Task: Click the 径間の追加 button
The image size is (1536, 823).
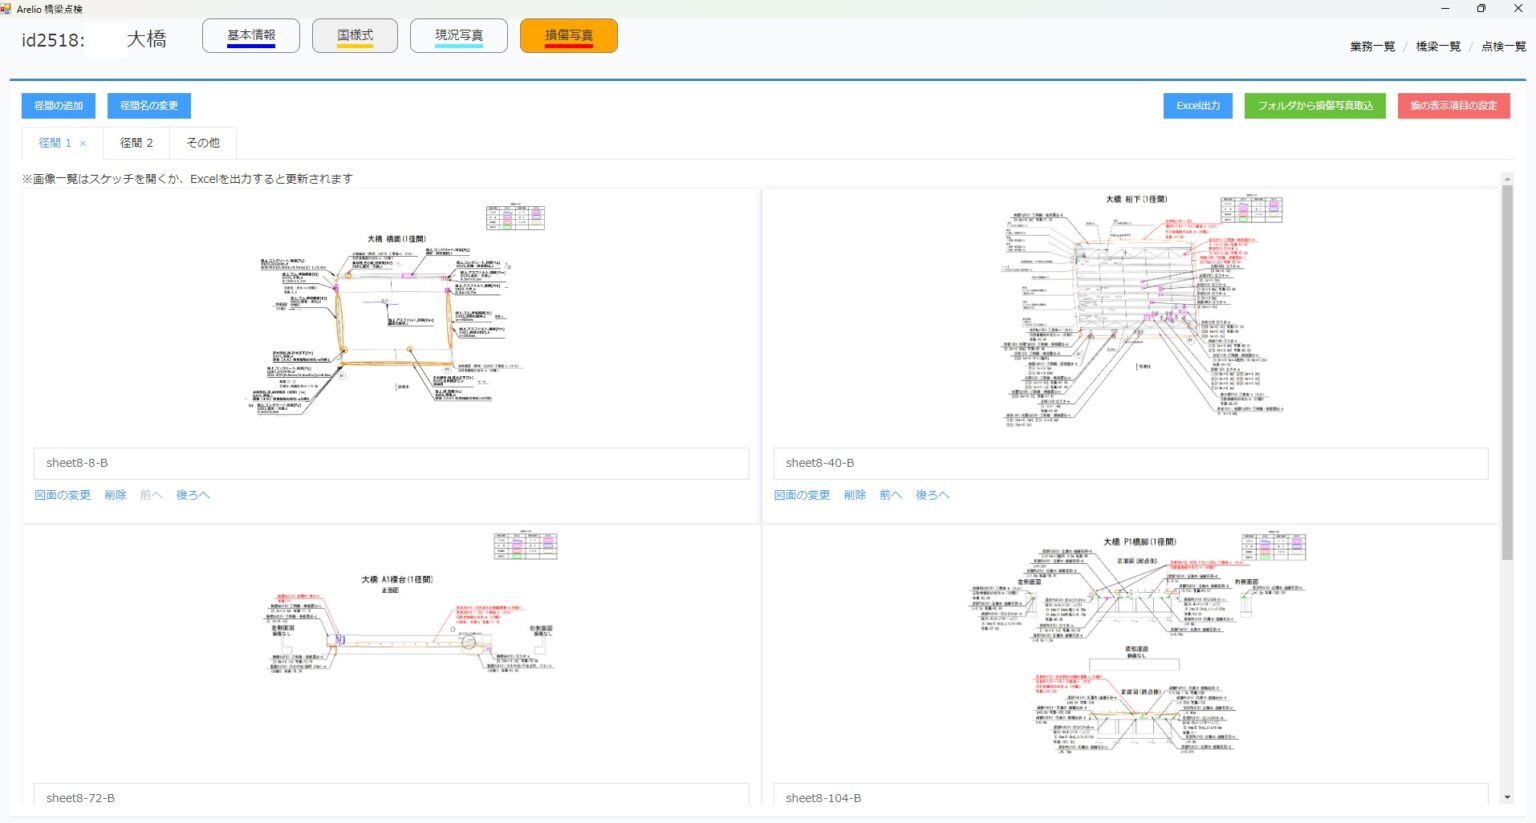Action: [59, 106]
